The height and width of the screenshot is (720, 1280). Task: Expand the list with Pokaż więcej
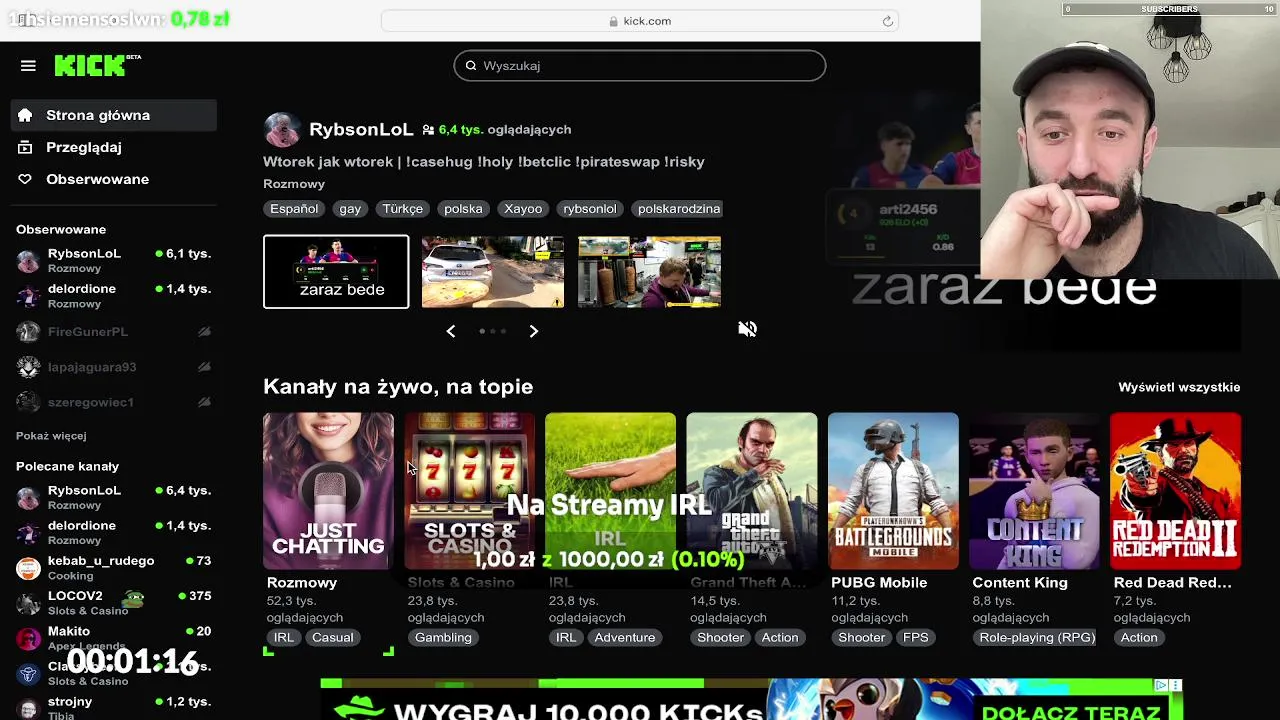pyautogui.click(x=51, y=436)
